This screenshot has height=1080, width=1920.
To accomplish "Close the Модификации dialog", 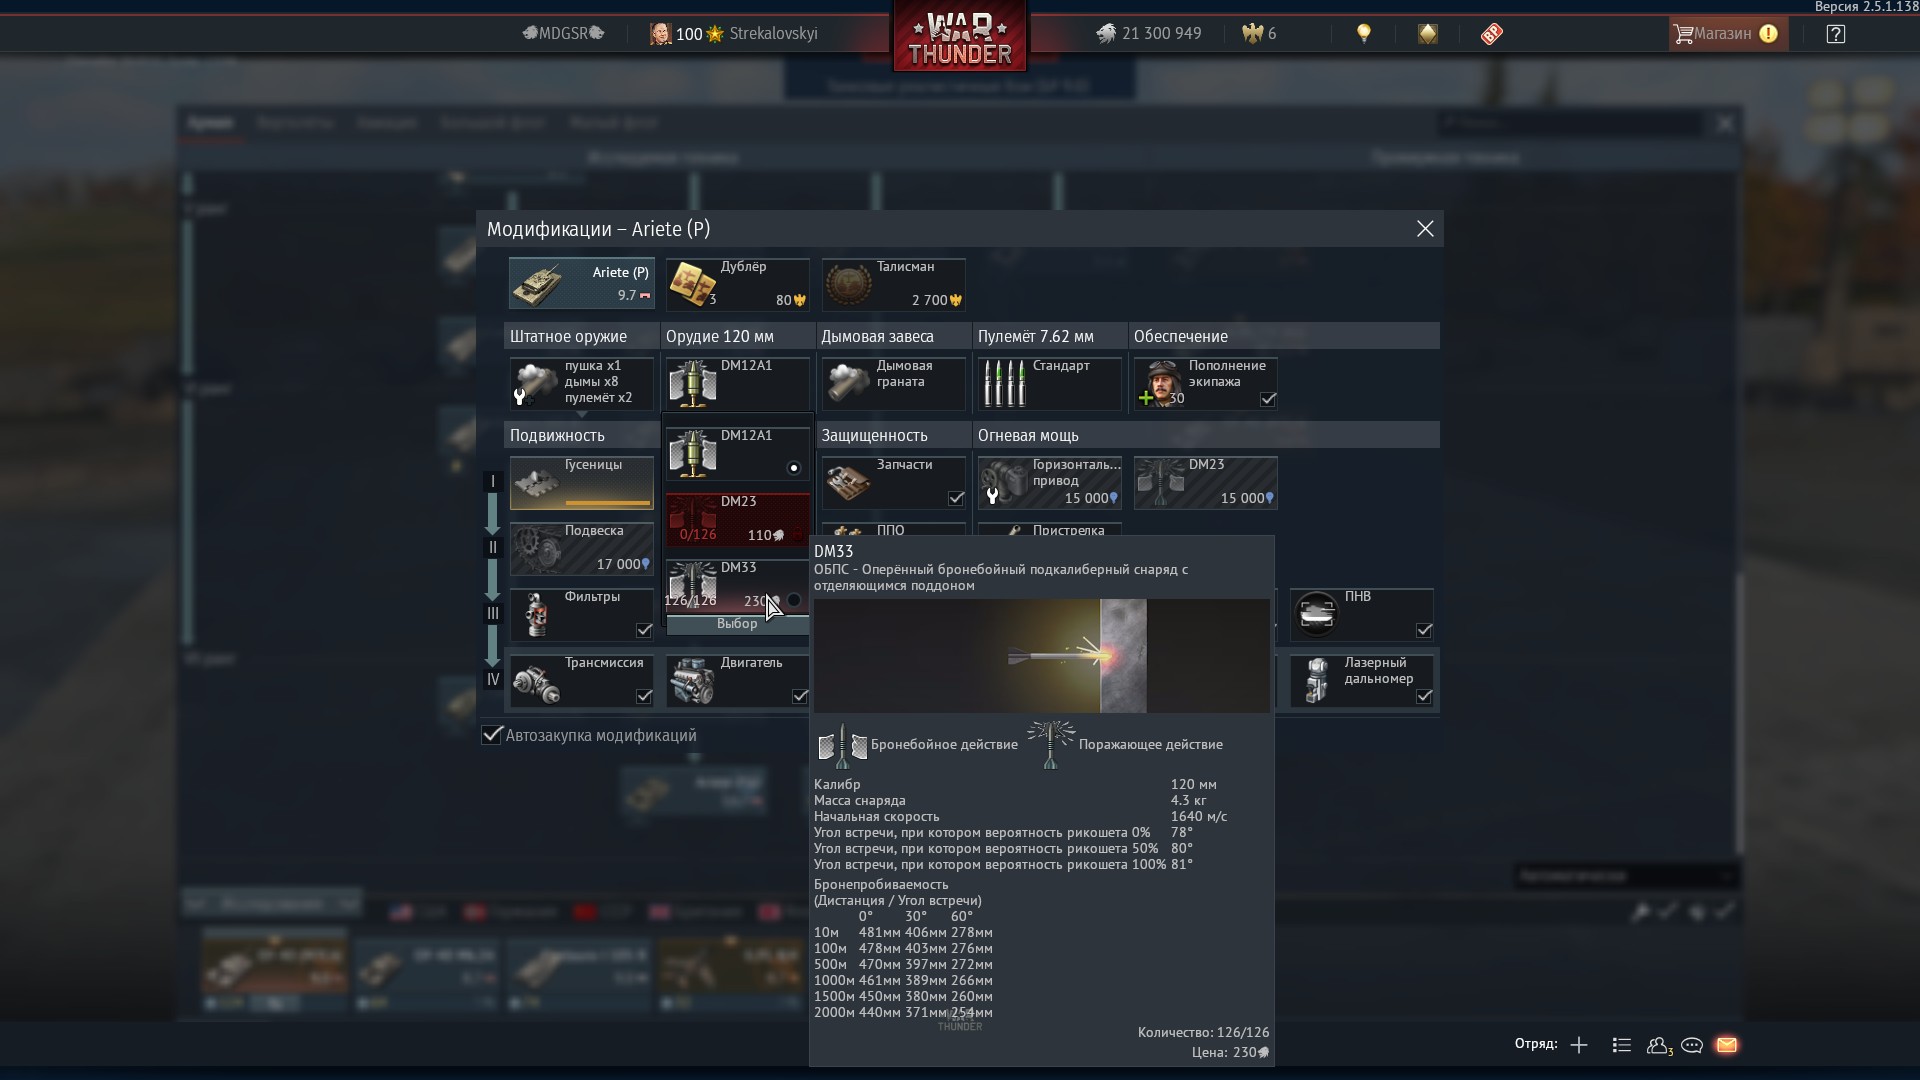I will point(1425,229).
